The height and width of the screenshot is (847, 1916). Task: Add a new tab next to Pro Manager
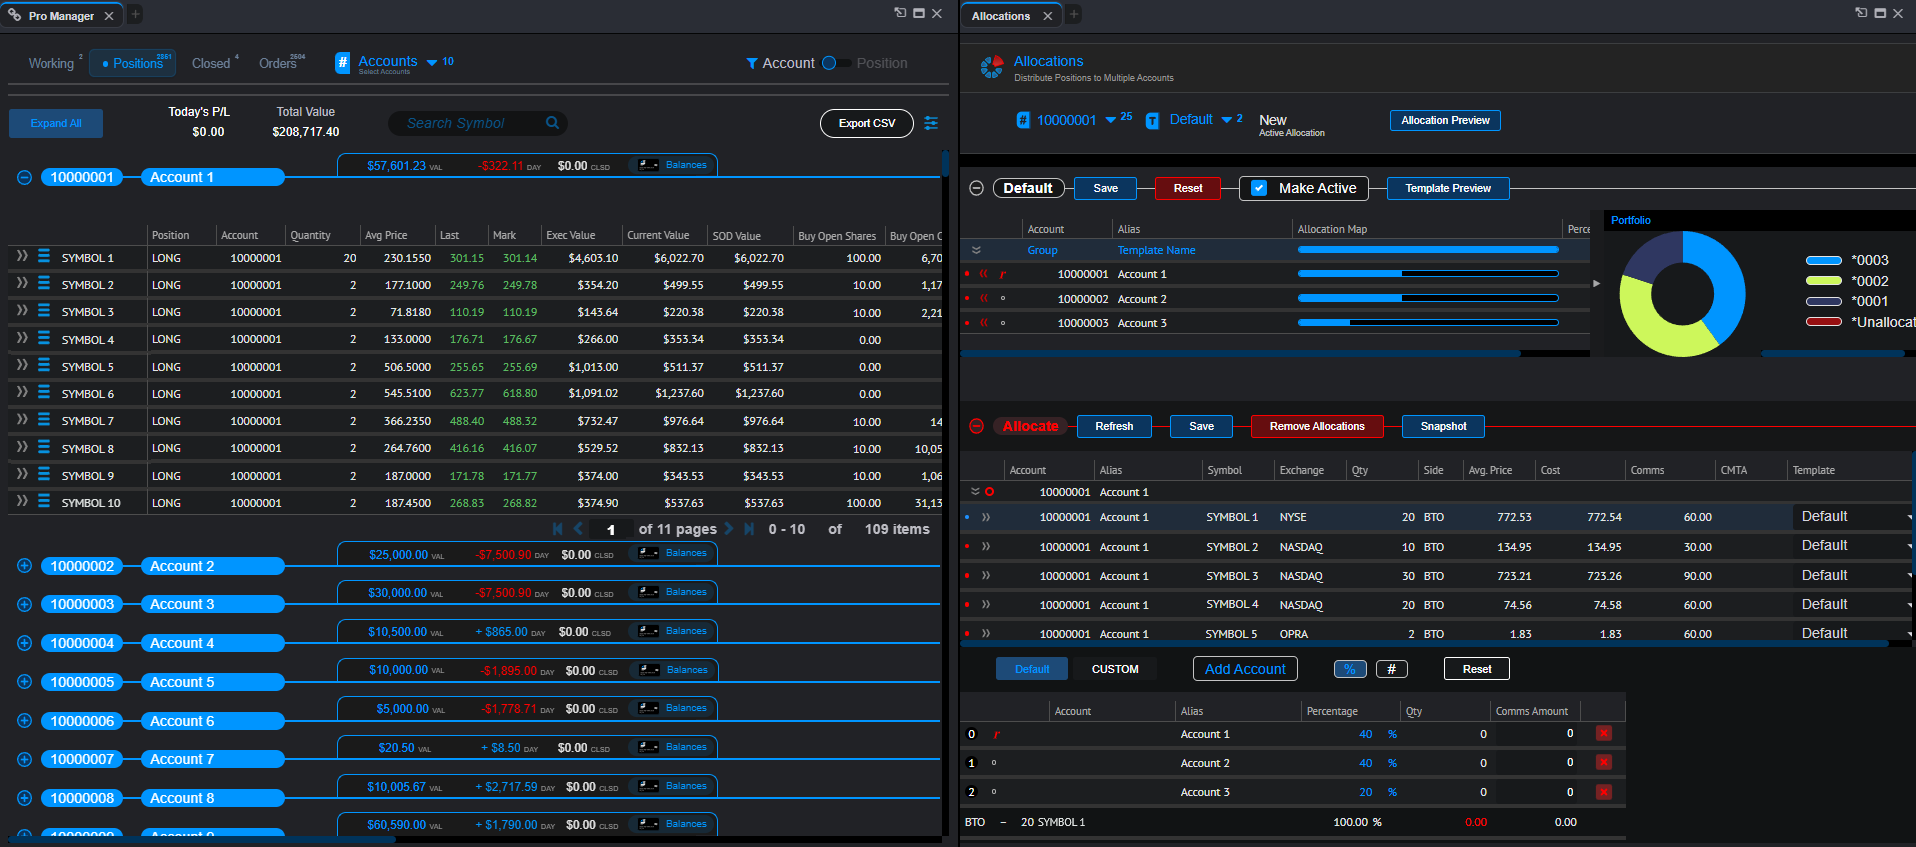tap(135, 15)
